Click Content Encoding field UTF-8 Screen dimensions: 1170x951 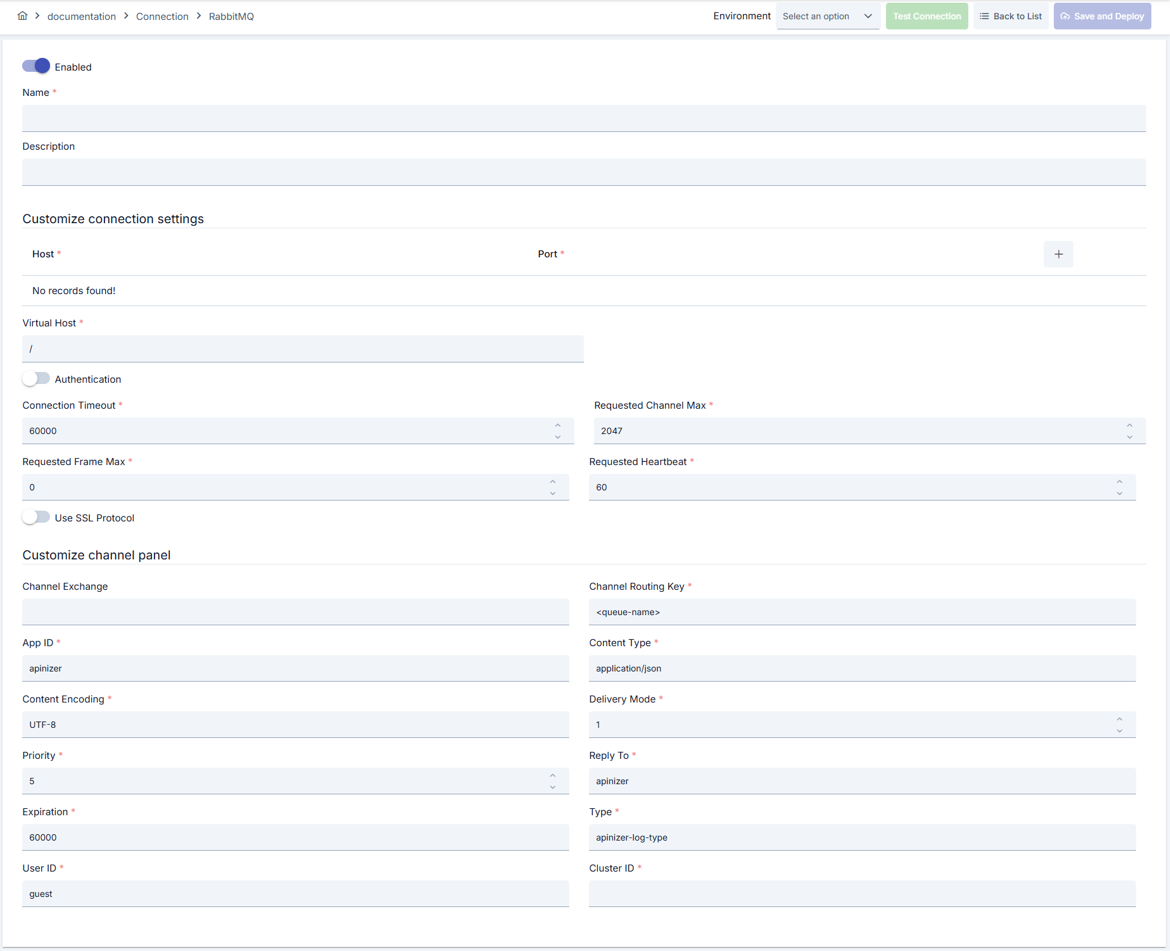coord(295,725)
